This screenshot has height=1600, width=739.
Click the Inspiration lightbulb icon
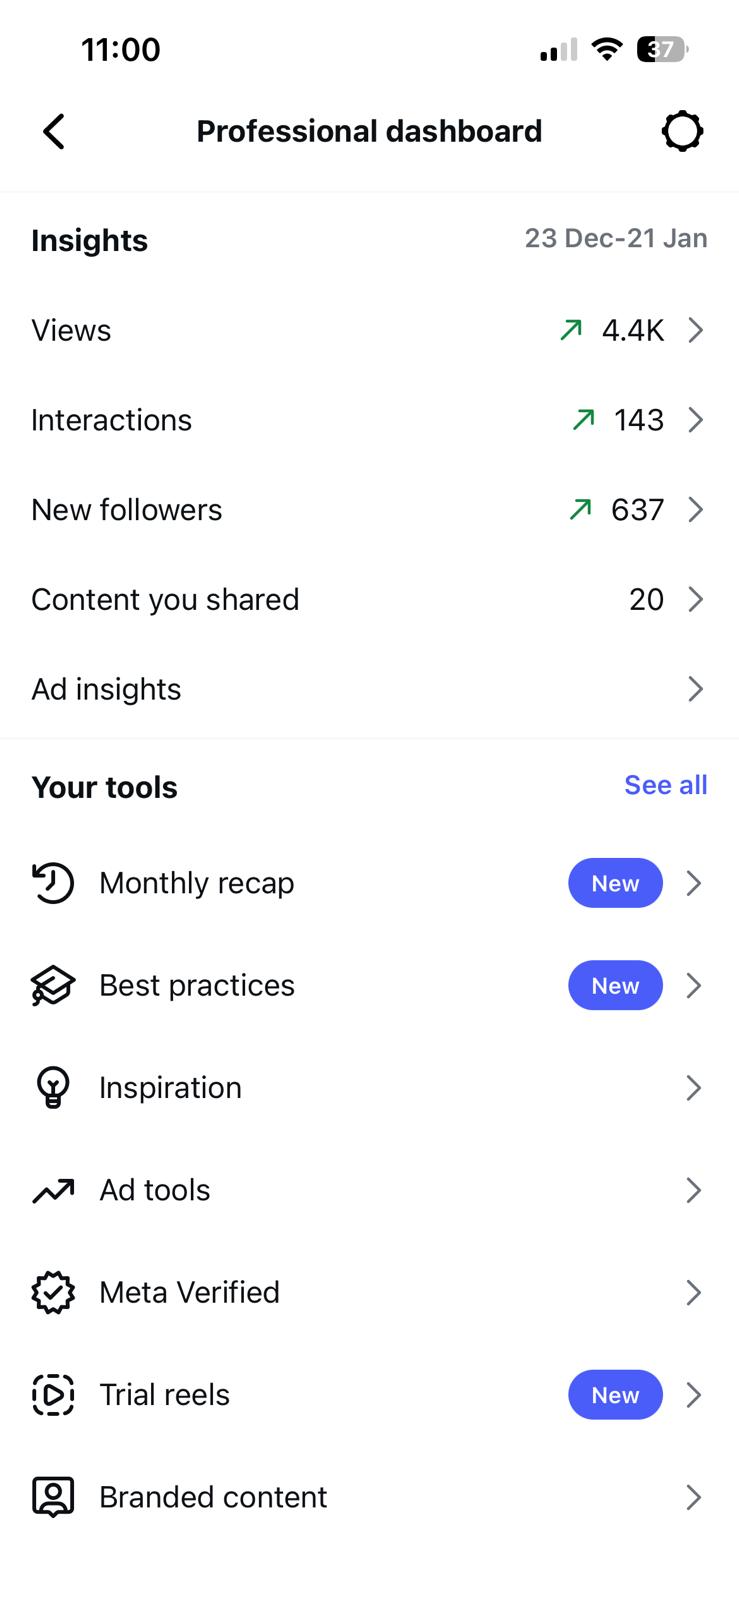pyautogui.click(x=52, y=1087)
